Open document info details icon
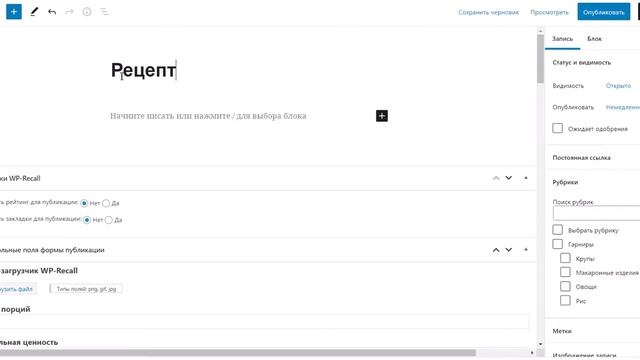Image resolution: width=640 pixels, height=360 pixels. pyautogui.click(x=87, y=12)
